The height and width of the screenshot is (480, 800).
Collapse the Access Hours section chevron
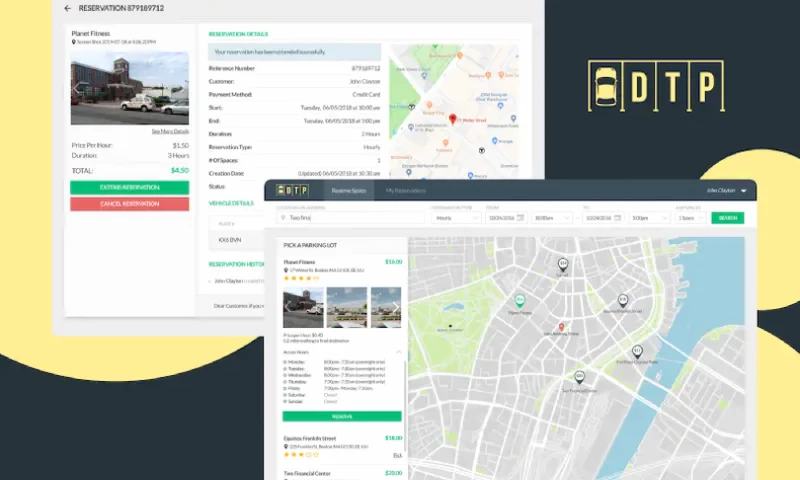pos(398,352)
